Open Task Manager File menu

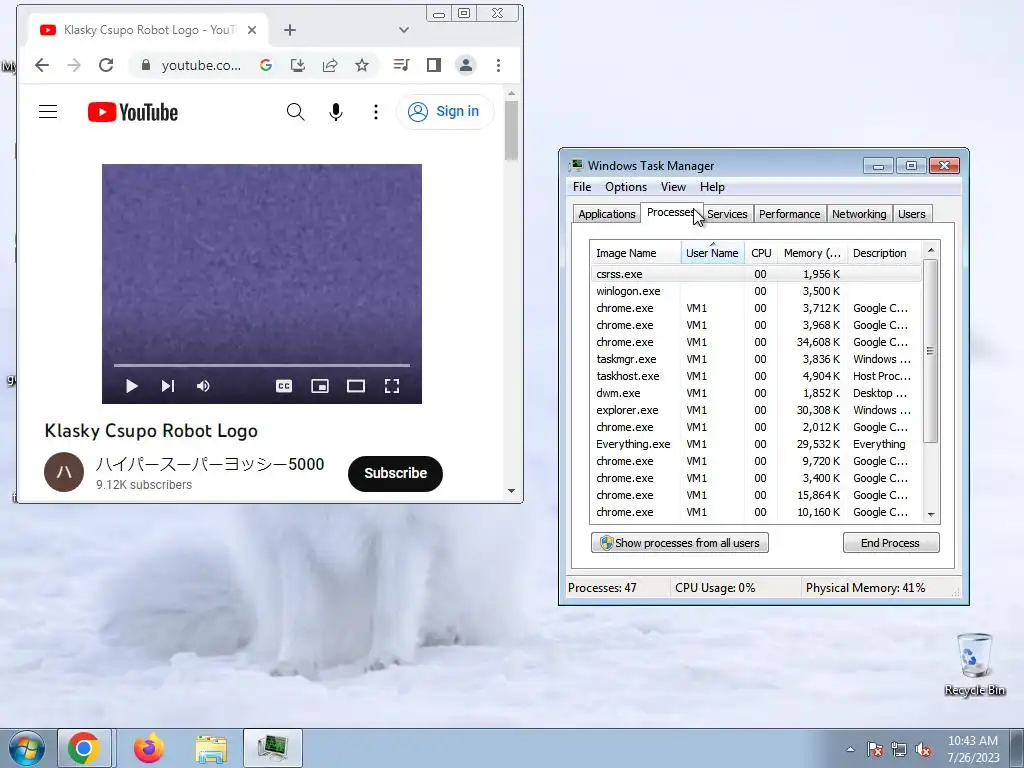coord(582,187)
